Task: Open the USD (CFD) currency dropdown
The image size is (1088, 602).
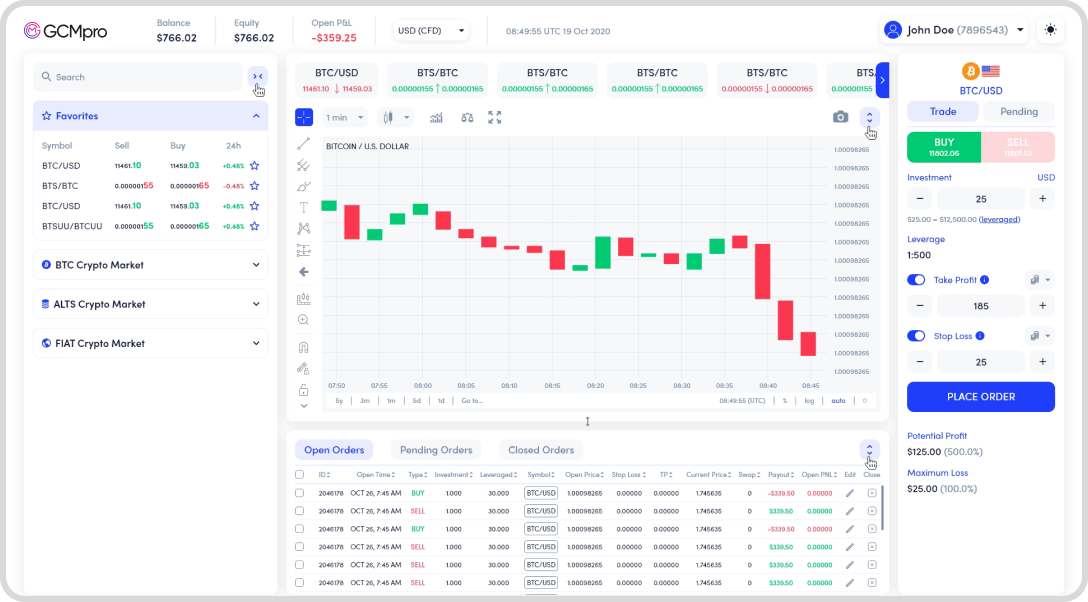Action: coord(431,31)
